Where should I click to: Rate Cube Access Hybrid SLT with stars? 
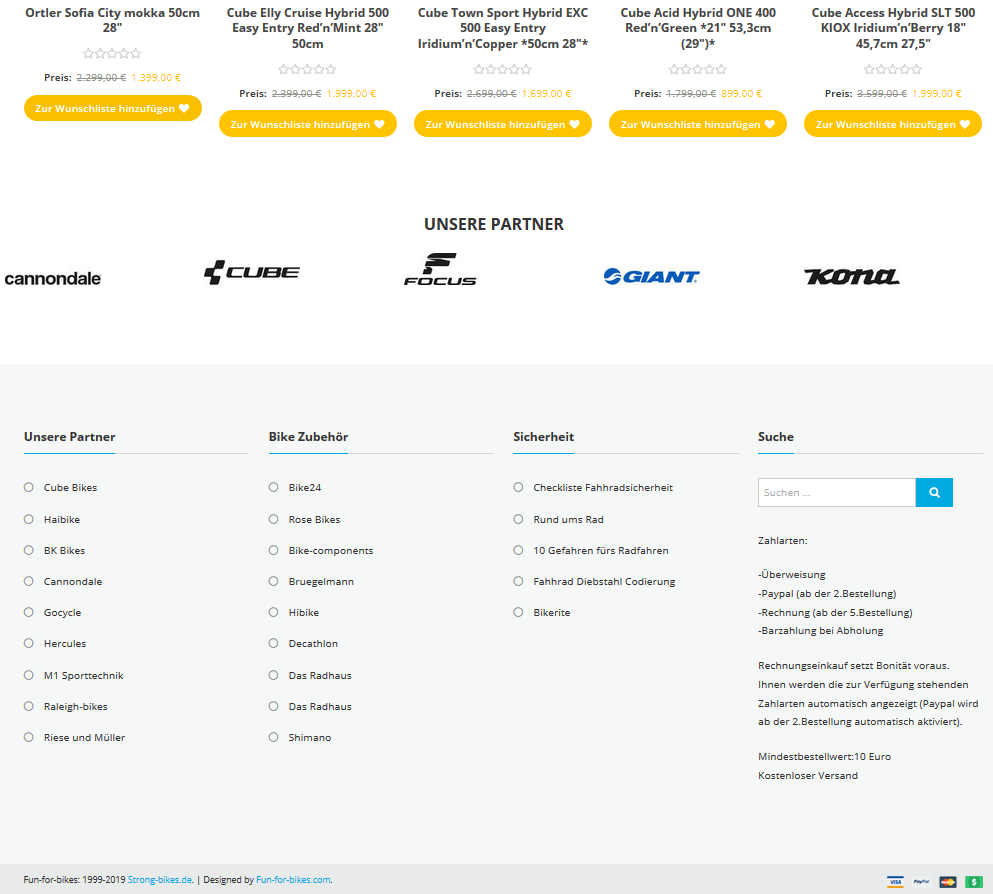tap(892, 70)
